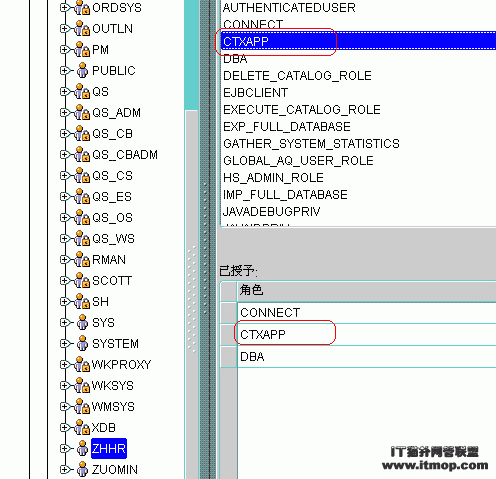Image resolution: width=496 pixels, height=479 pixels.
Task: Click the 角色 column header
Action: (367, 290)
